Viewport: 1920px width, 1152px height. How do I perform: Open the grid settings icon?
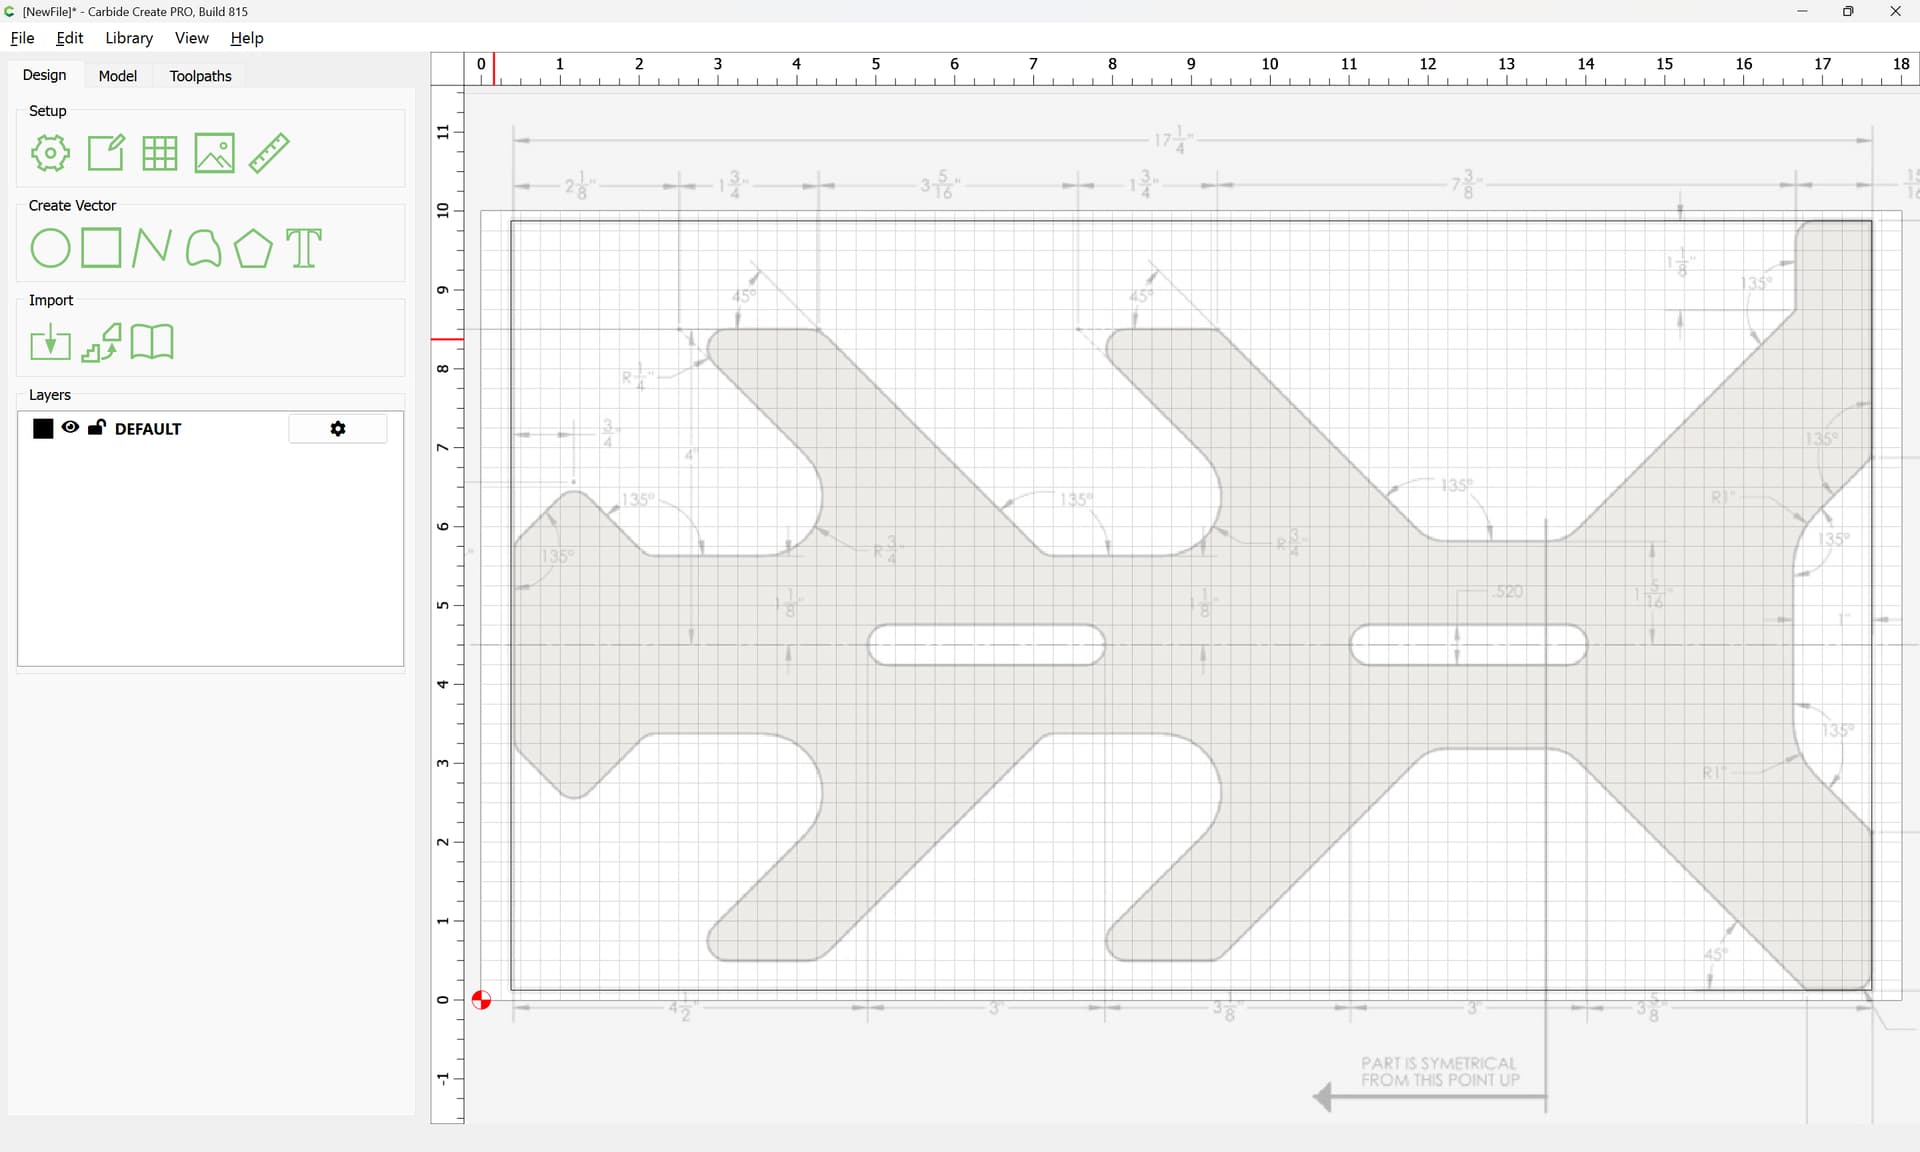click(160, 153)
